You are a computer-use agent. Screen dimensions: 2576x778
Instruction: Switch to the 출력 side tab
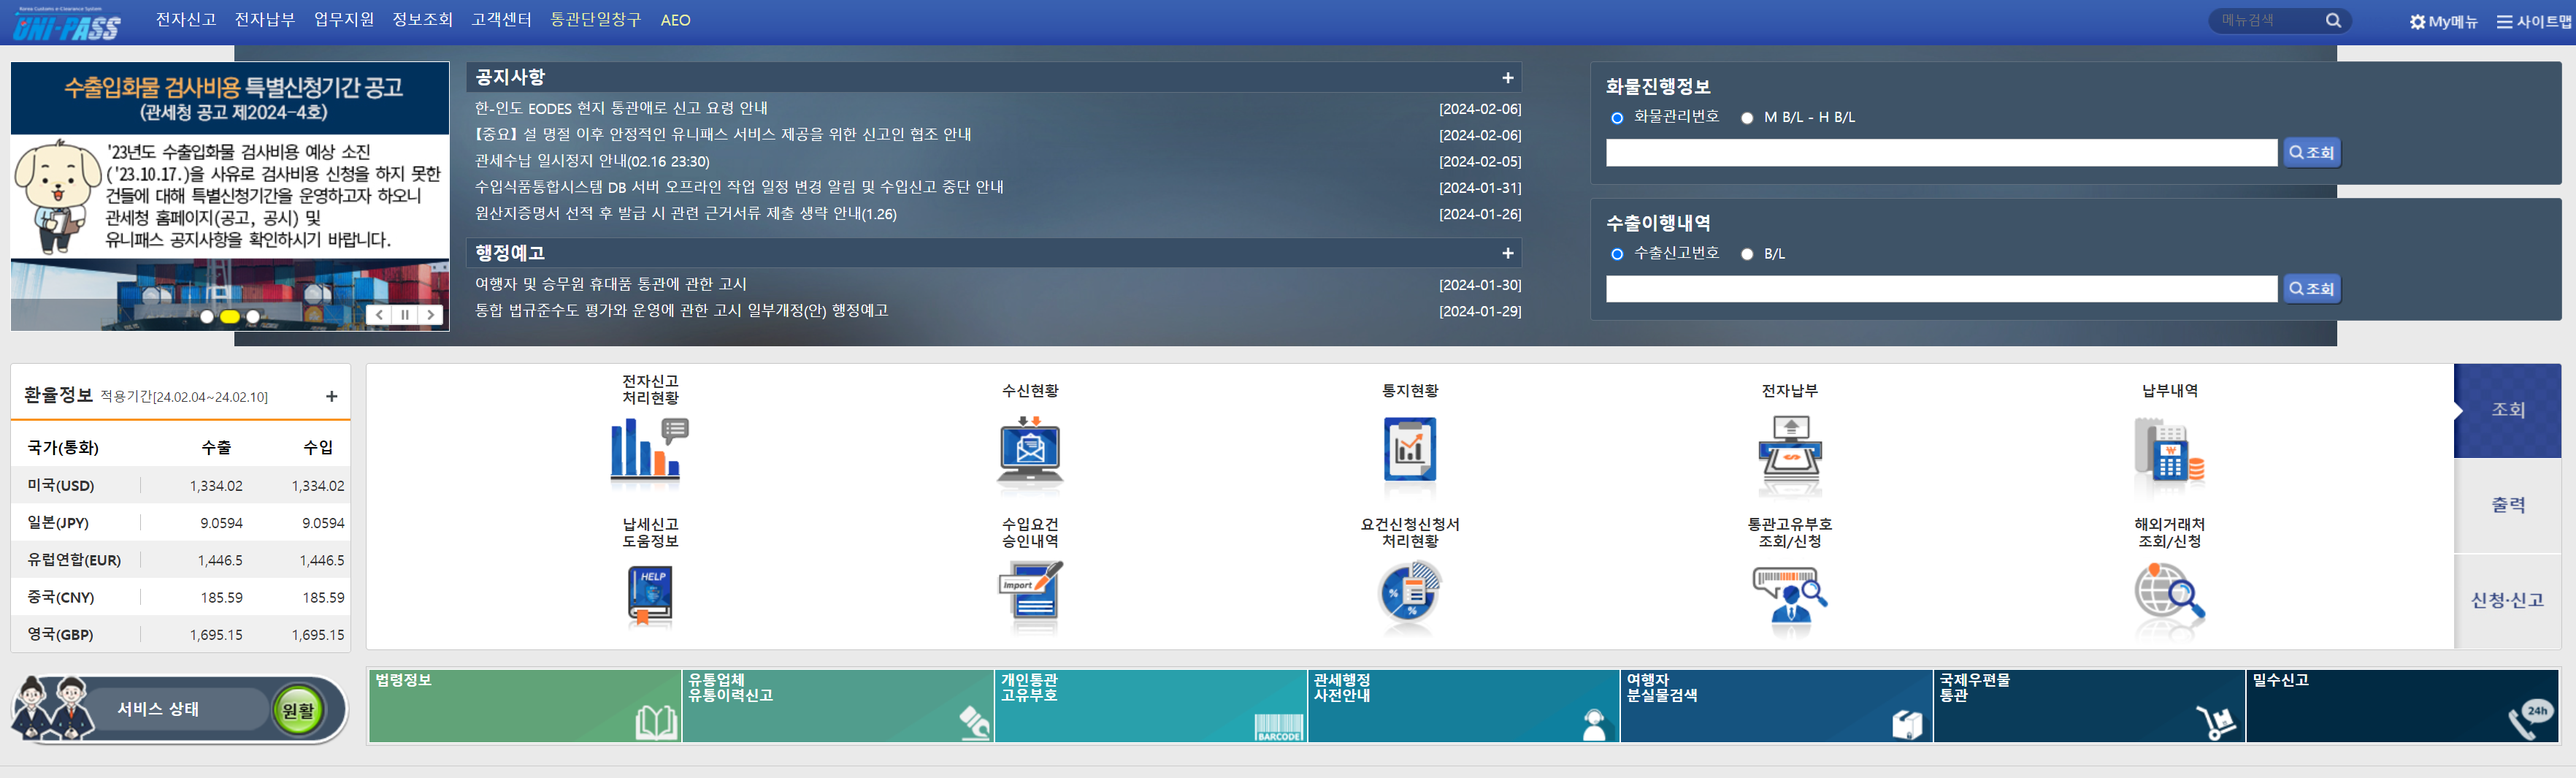(2507, 505)
